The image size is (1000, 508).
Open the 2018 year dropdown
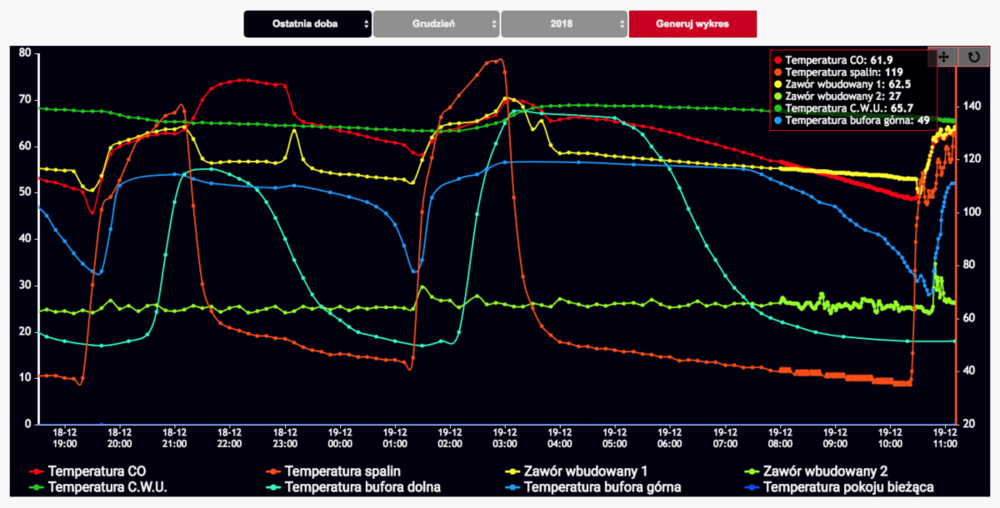[x=564, y=24]
